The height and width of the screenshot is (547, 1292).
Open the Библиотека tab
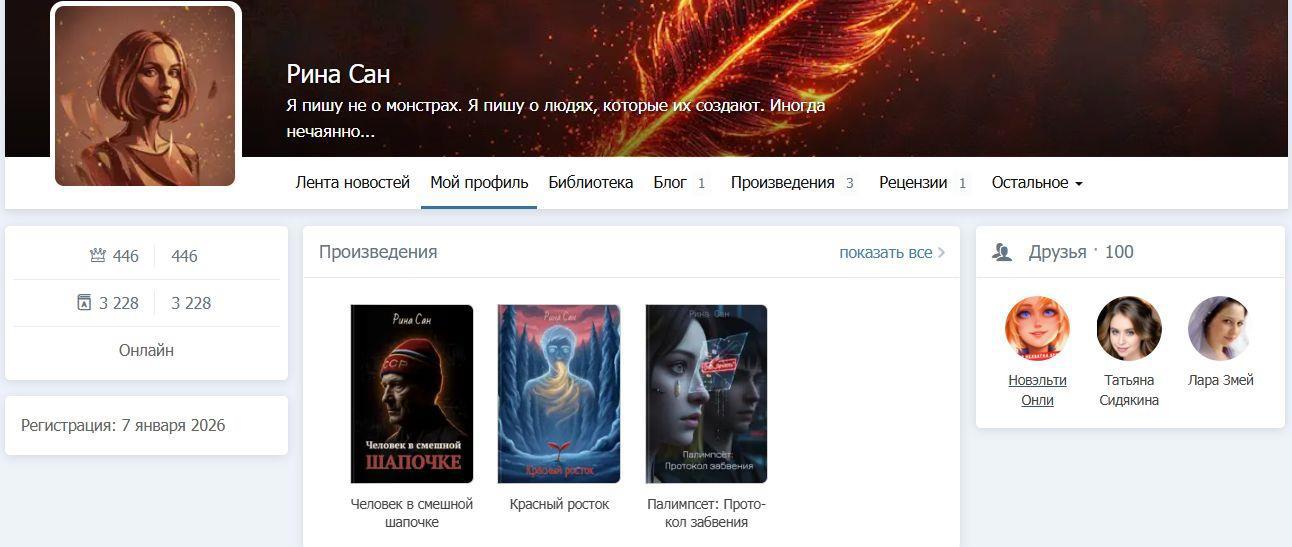(x=590, y=183)
